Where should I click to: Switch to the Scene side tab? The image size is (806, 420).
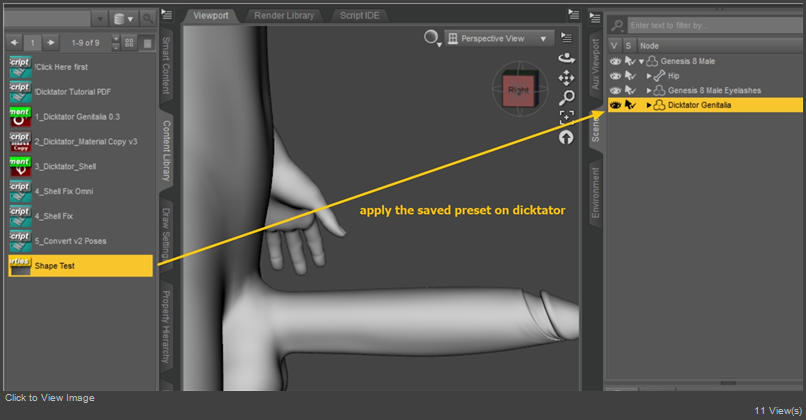(x=595, y=130)
